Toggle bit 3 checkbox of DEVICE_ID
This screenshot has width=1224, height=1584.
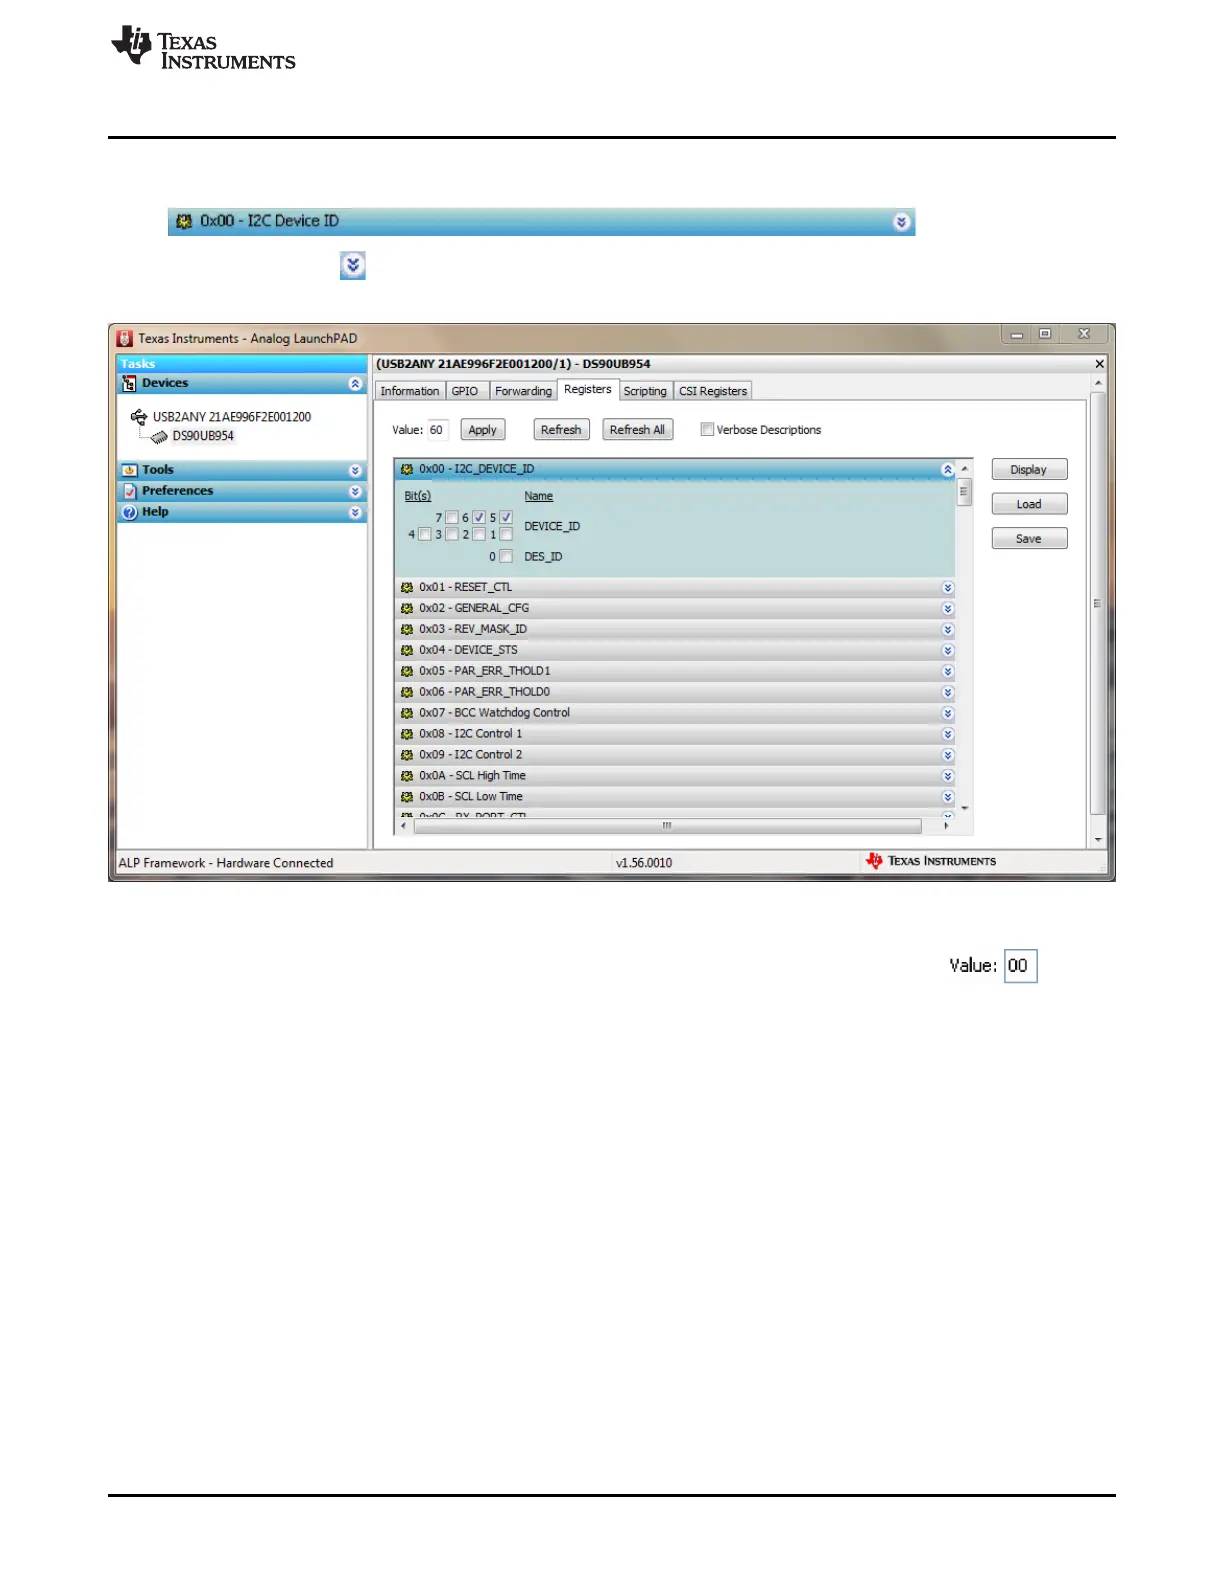[x=452, y=534]
